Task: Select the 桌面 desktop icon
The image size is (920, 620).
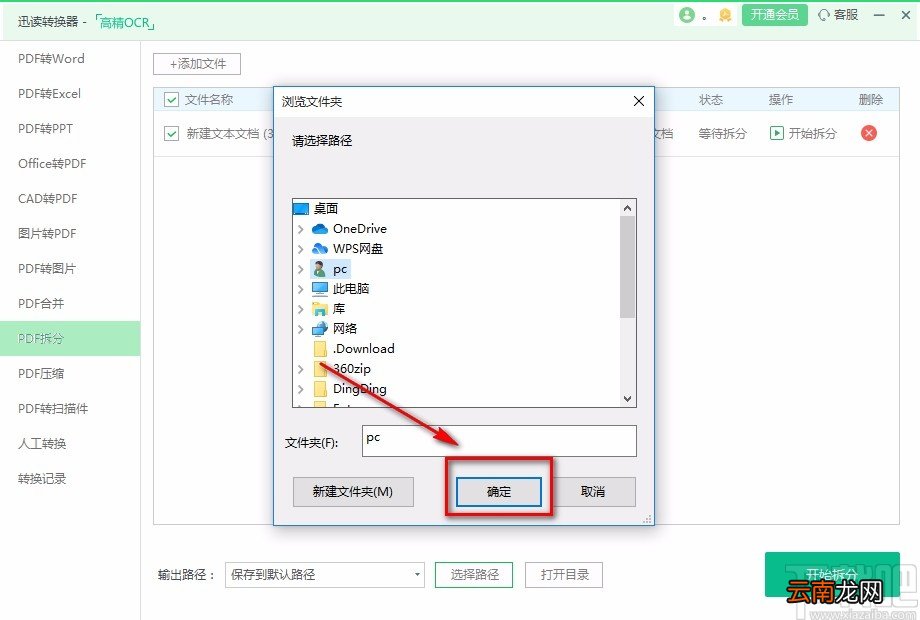Action: click(x=300, y=209)
